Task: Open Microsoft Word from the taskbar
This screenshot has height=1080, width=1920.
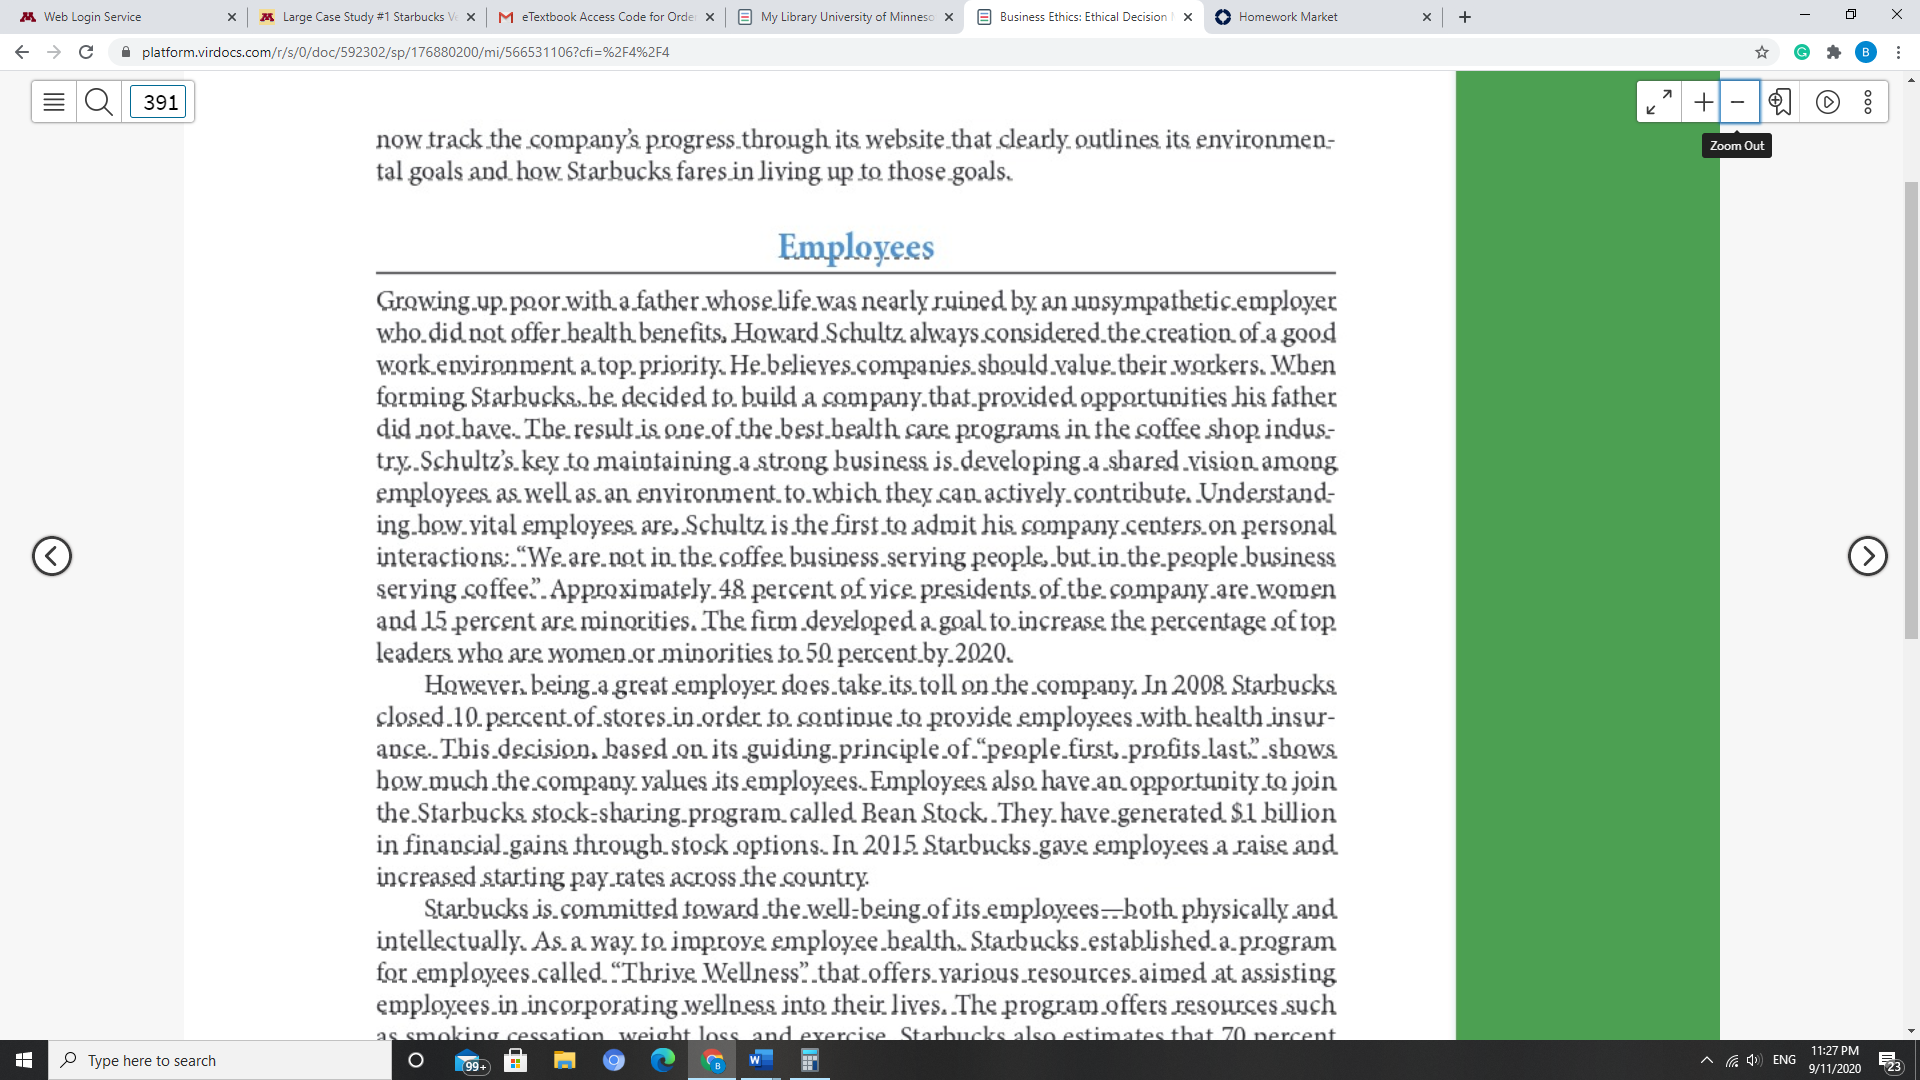Action: pyautogui.click(x=761, y=1060)
